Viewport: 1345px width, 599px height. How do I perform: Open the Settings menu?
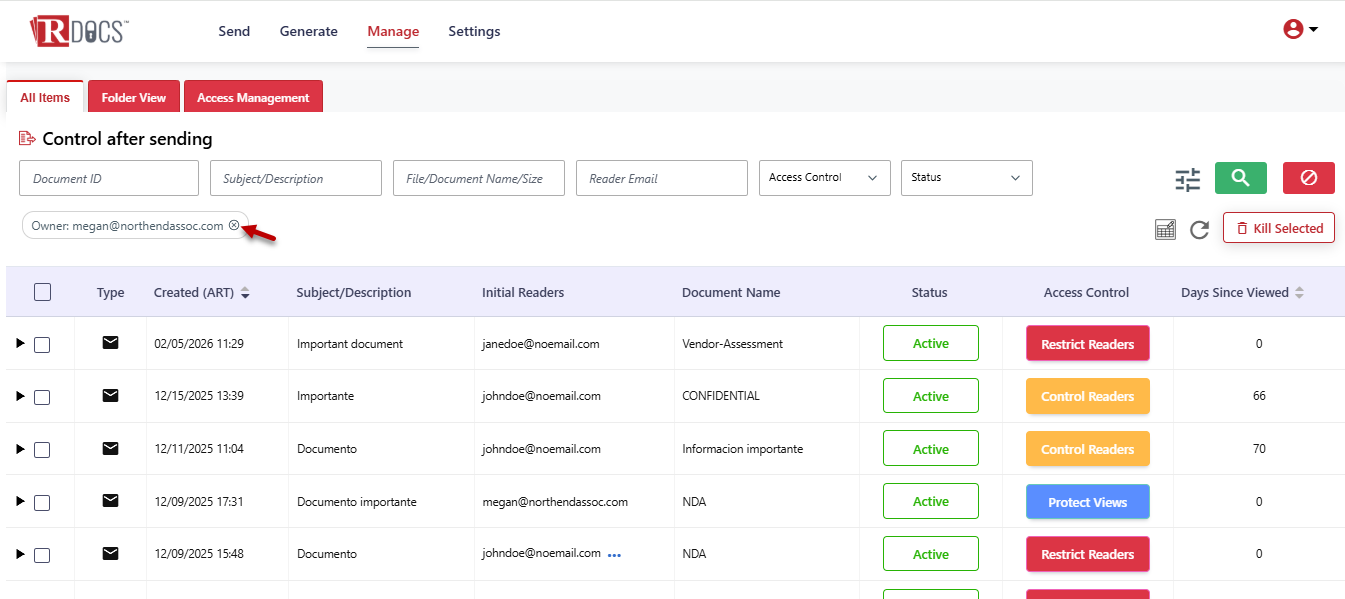pos(474,31)
